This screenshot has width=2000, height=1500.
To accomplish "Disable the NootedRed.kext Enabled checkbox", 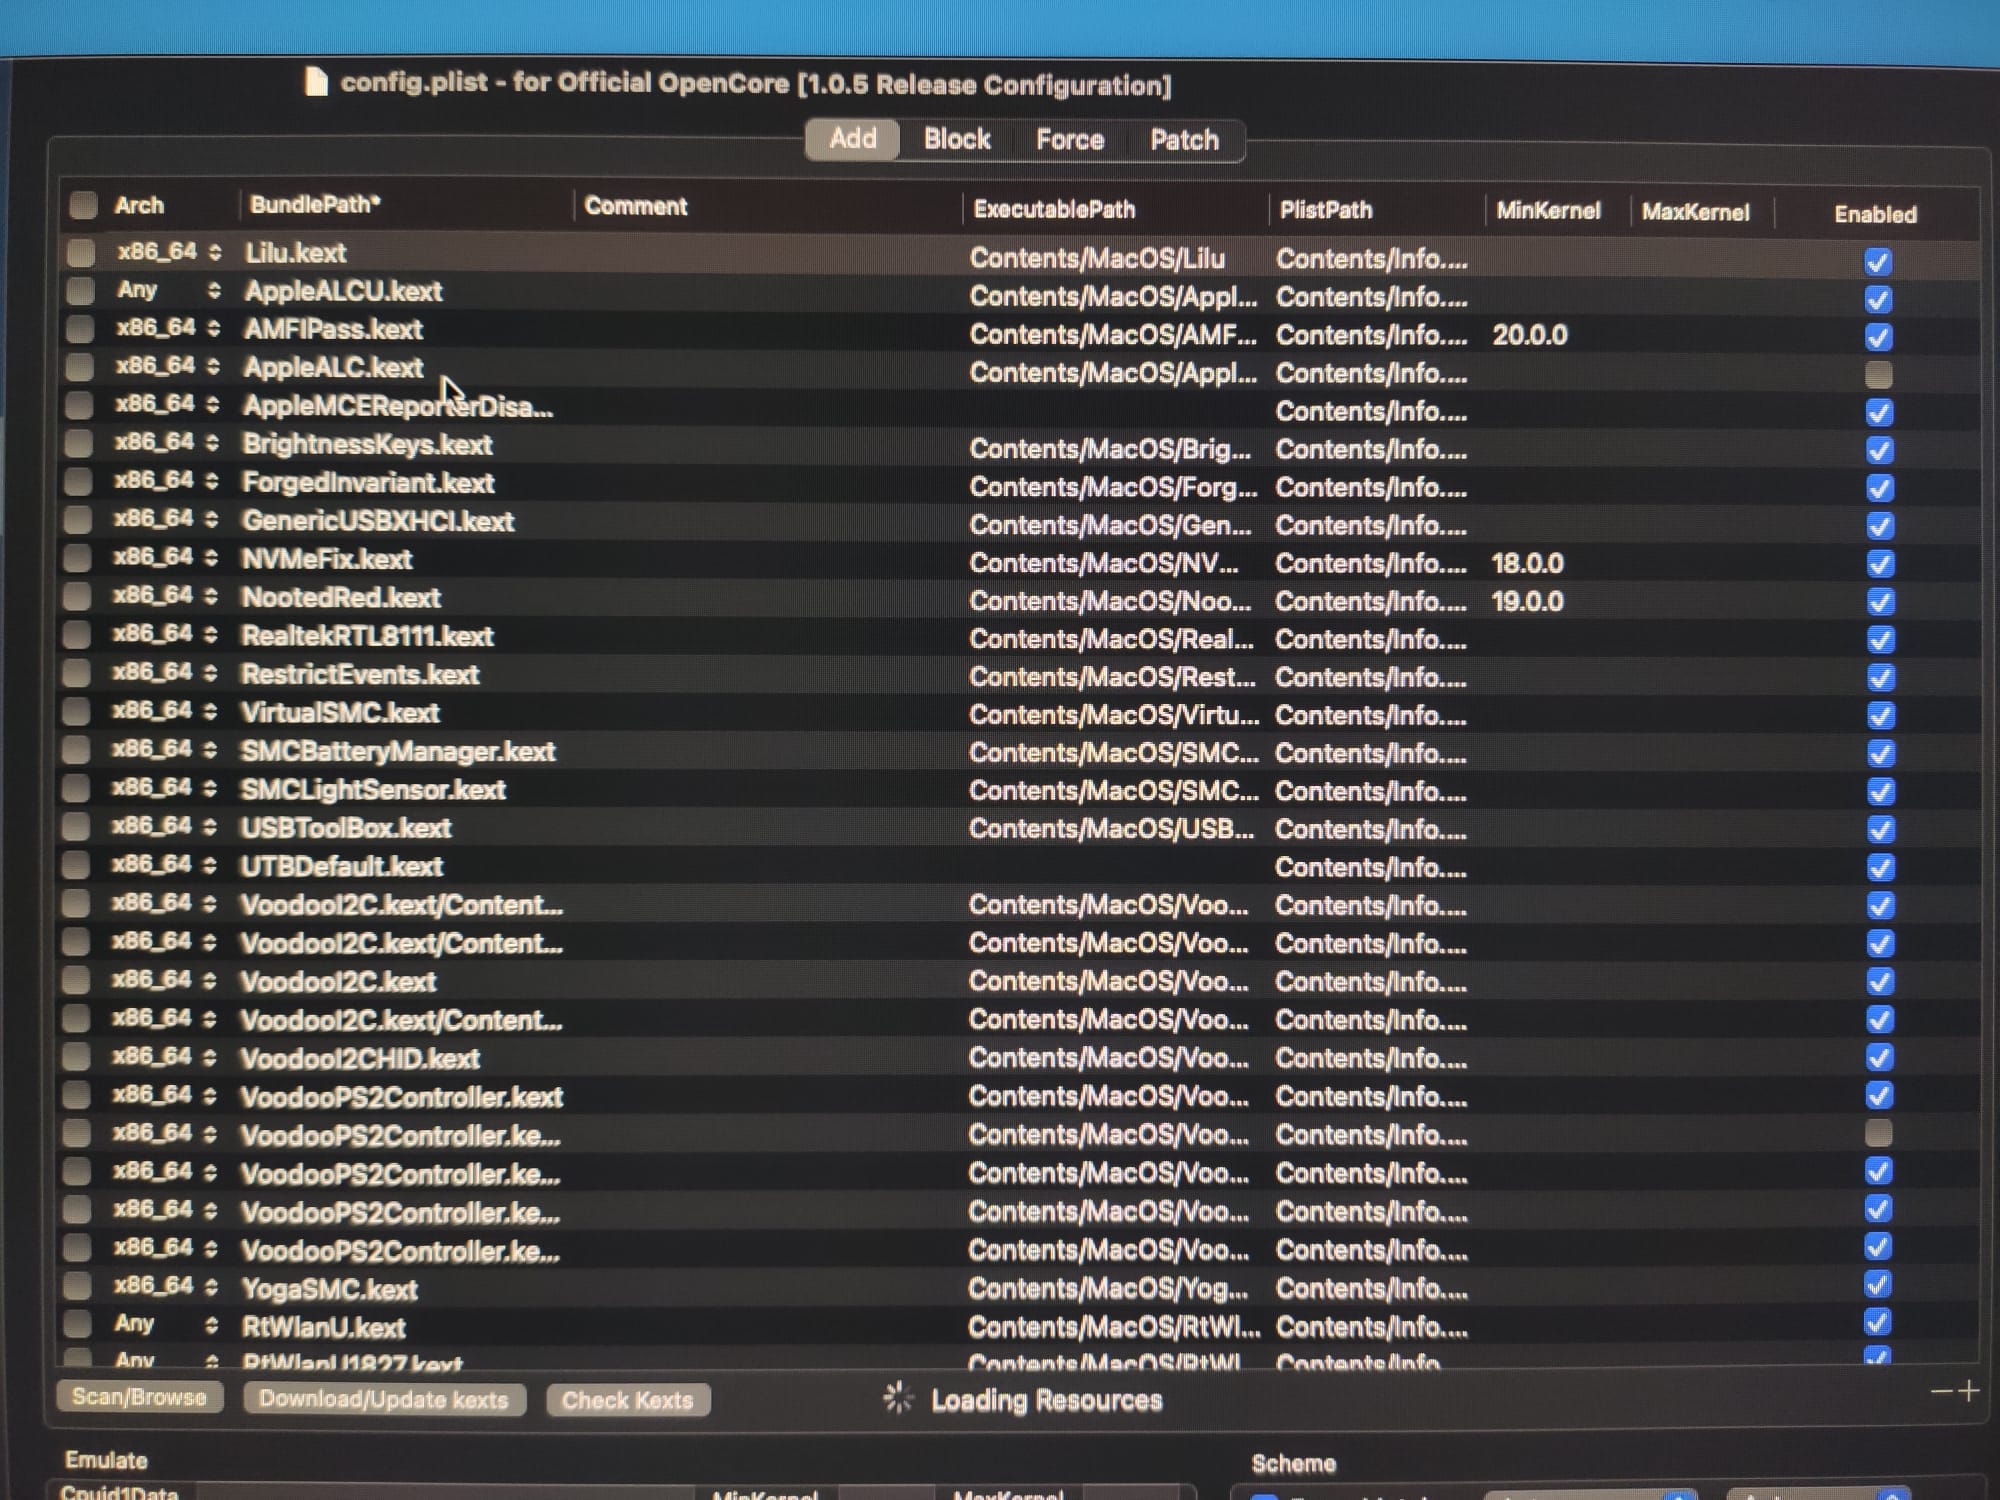I will (x=1880, y=602).
